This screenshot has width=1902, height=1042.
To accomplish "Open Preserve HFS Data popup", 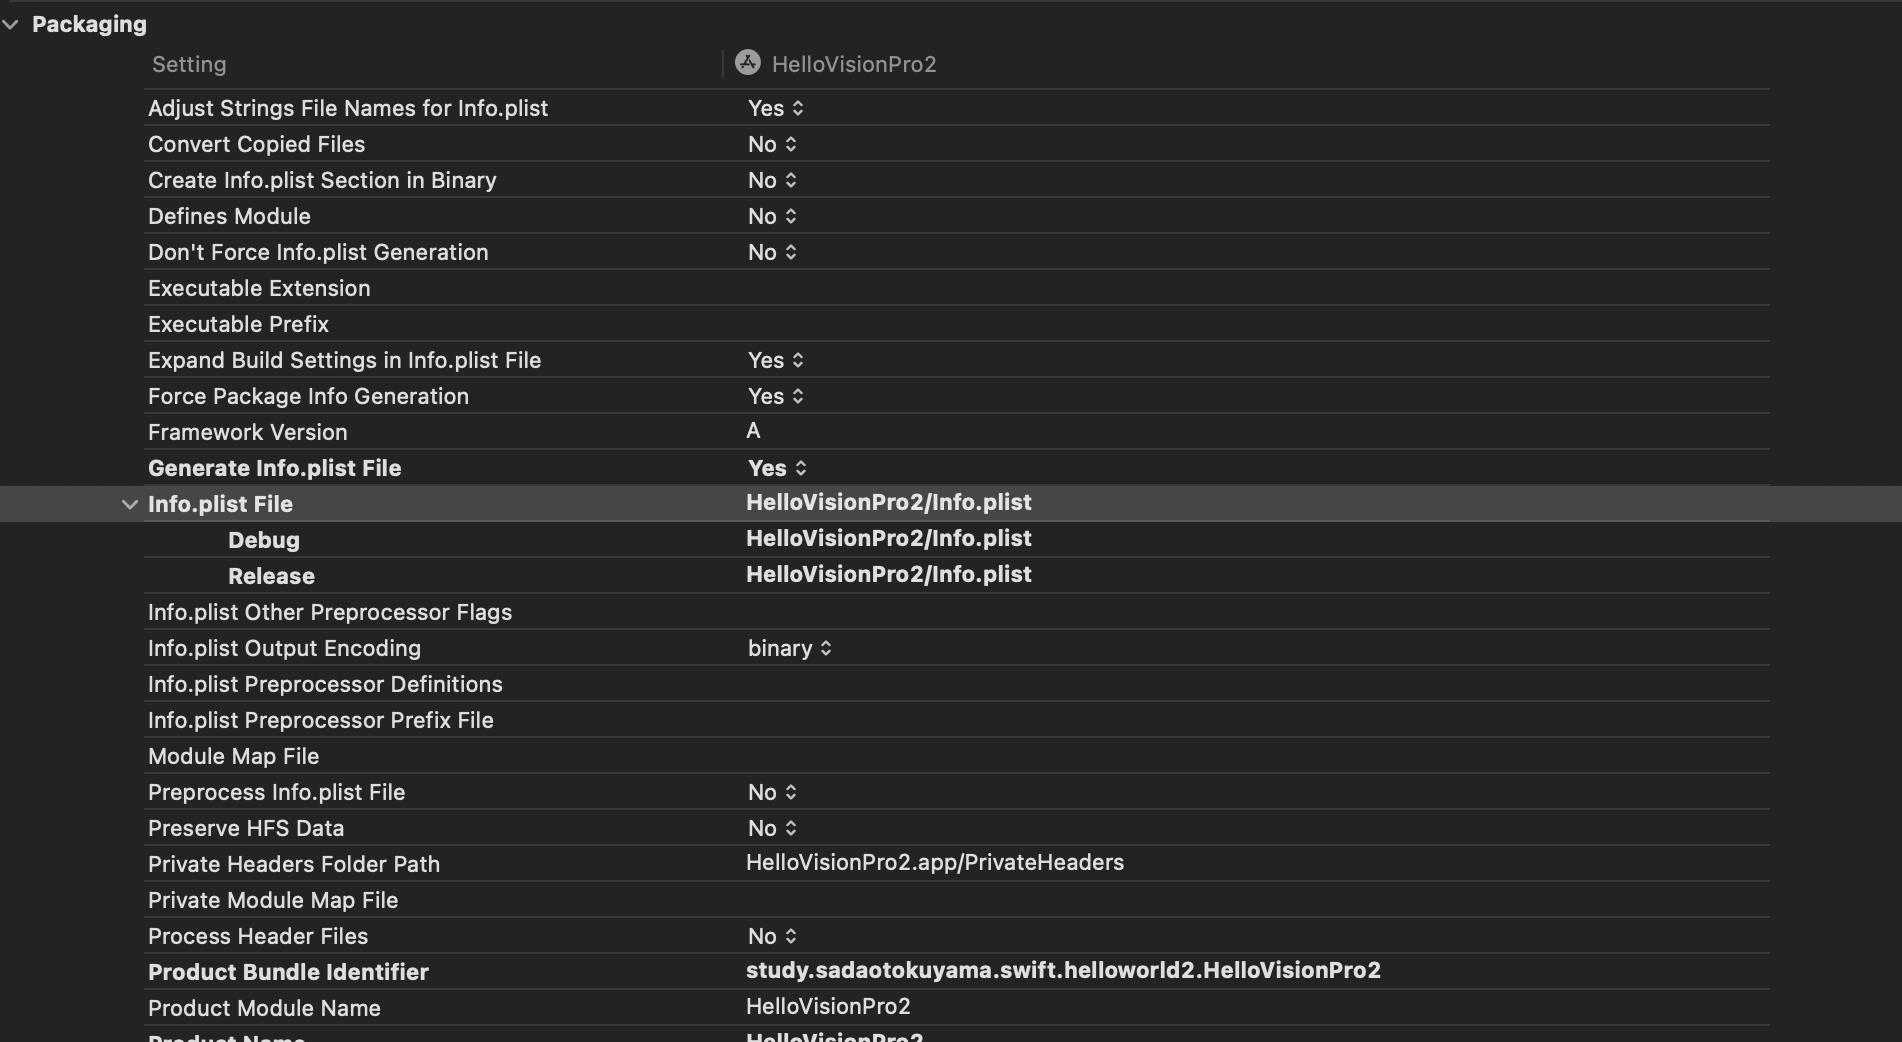I will [772, 828].
